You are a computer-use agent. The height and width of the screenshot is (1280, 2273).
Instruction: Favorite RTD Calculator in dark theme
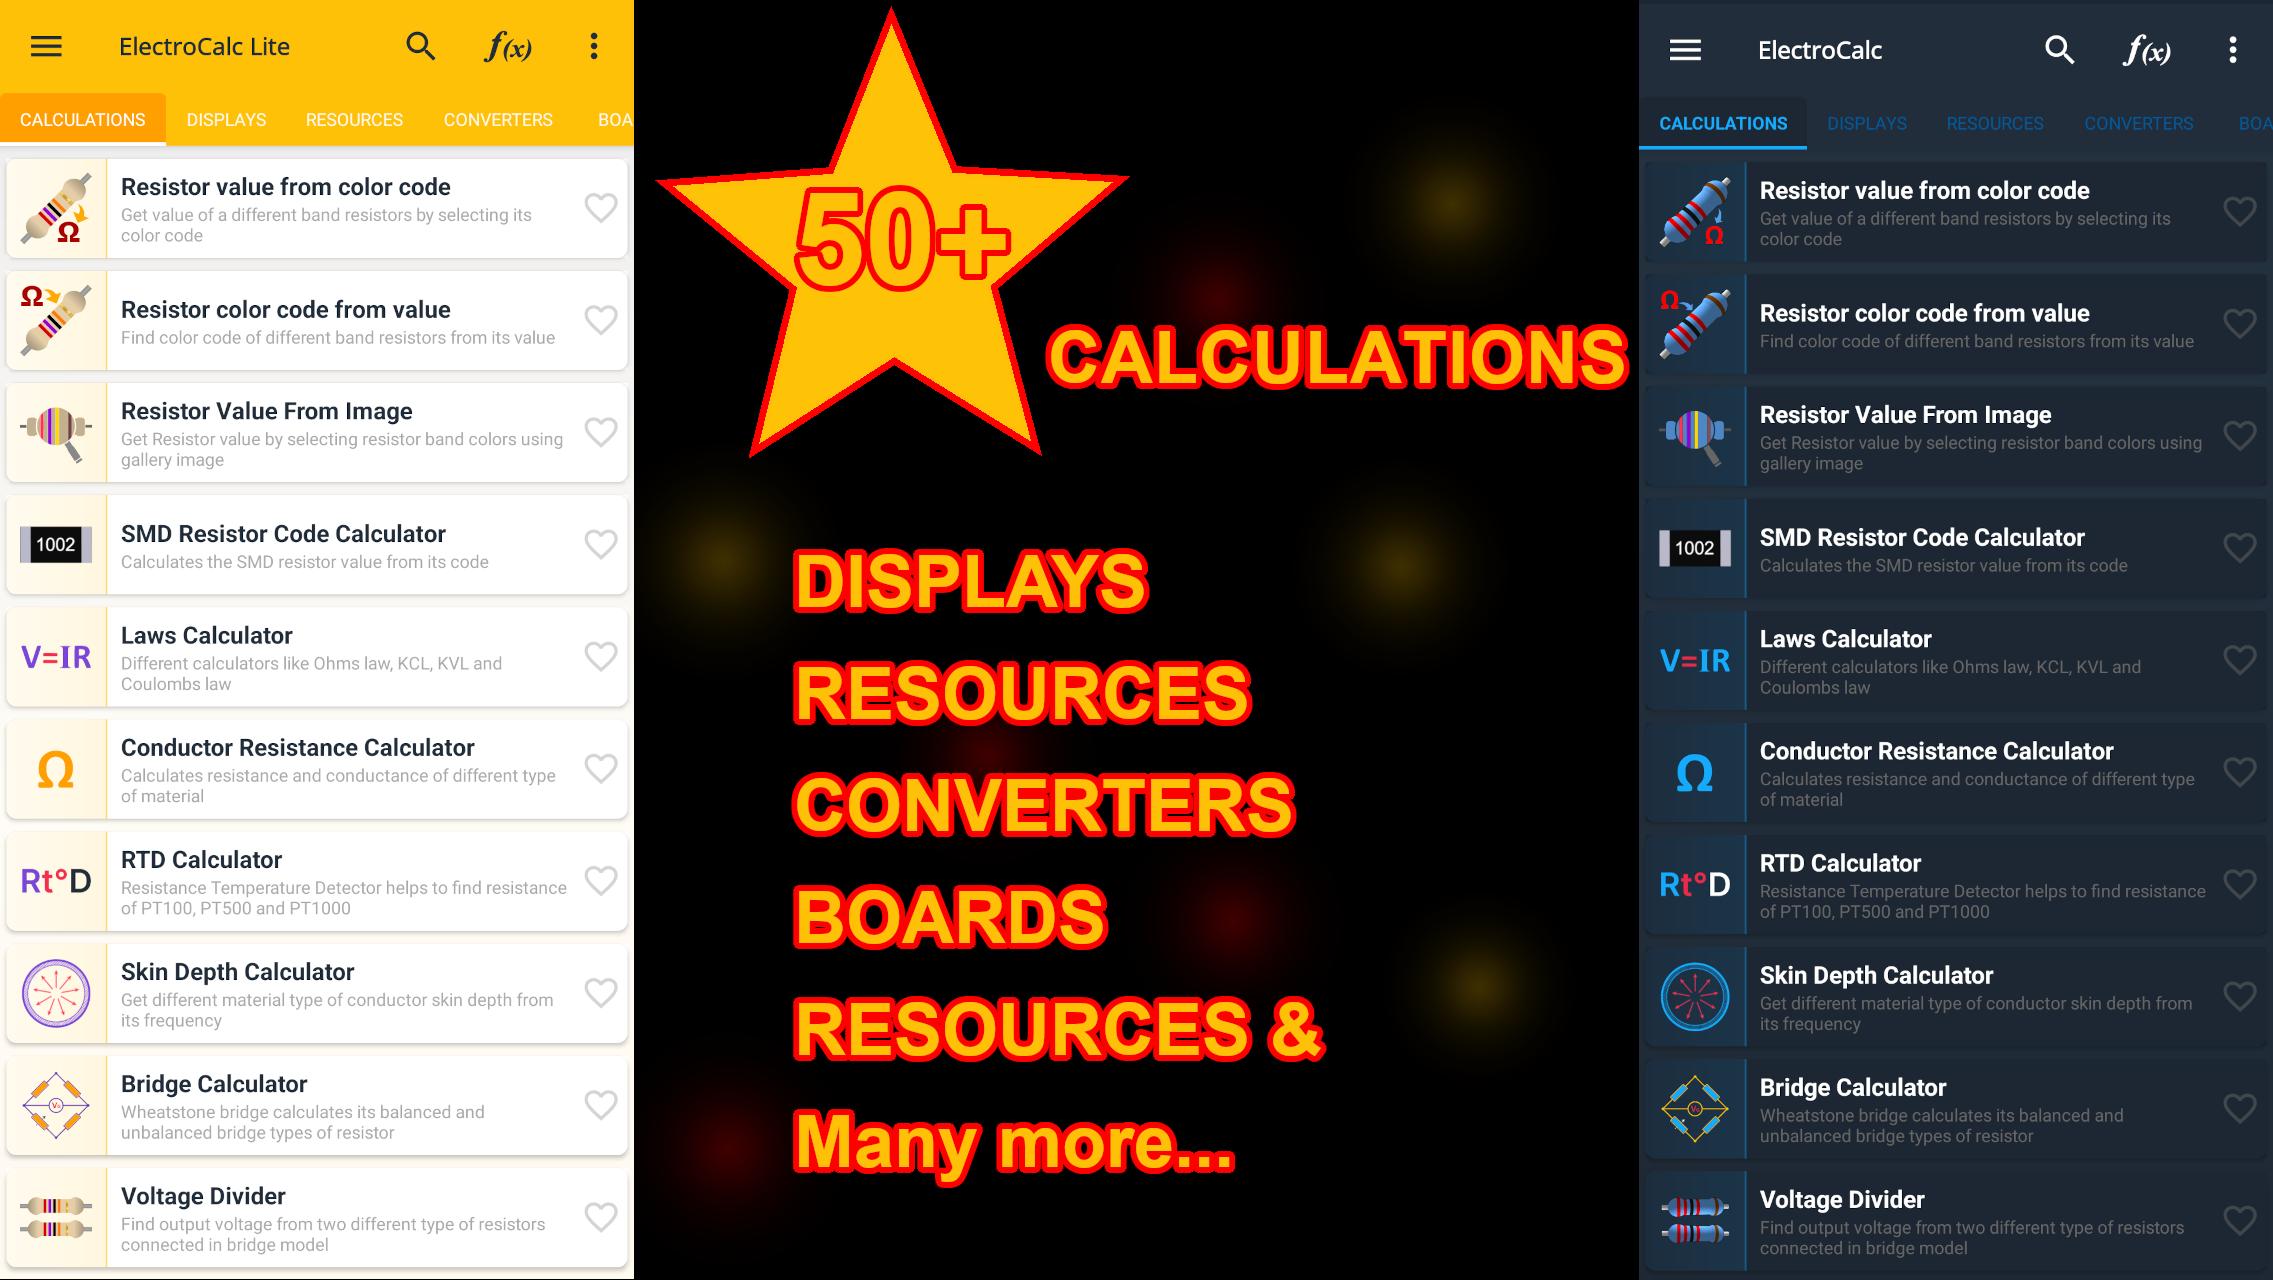2239,884
